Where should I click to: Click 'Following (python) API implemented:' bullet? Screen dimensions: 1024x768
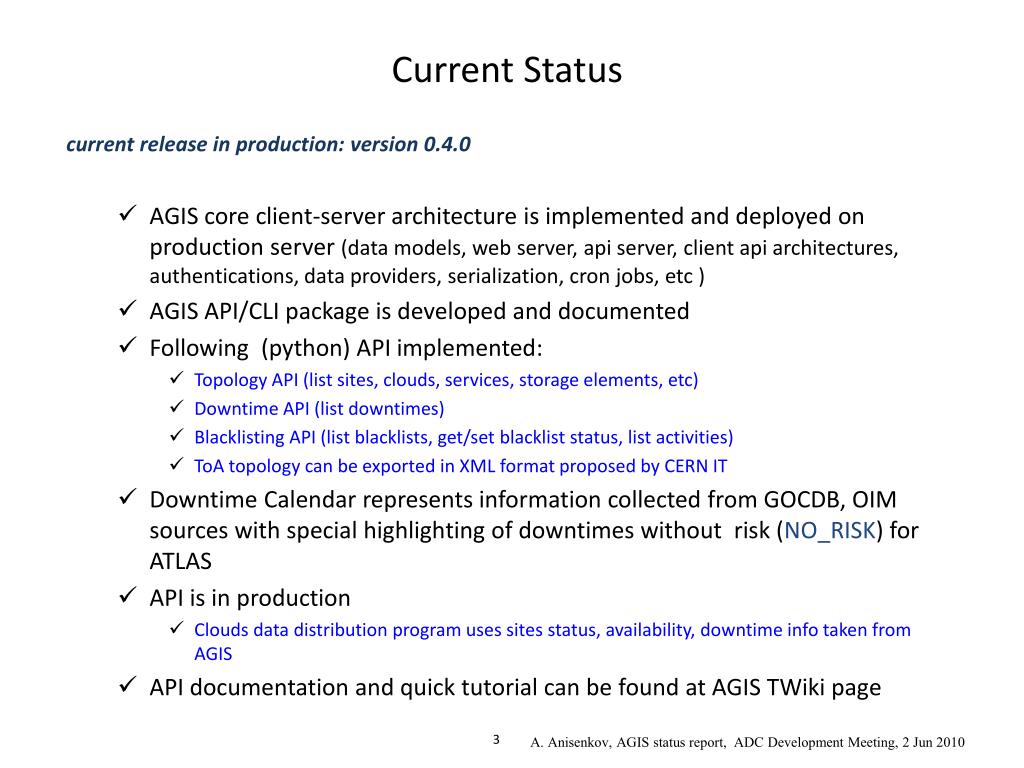[346, 348]
